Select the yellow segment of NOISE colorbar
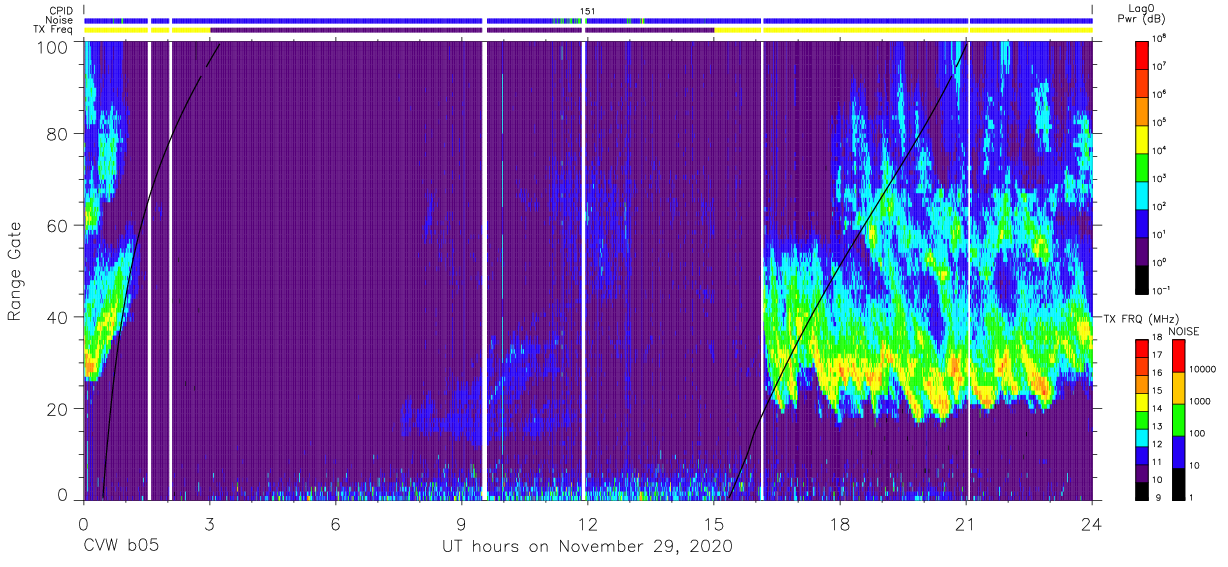Image resolution: width=1228 pixels, height=567 pixels. [x=1177, y=388]
